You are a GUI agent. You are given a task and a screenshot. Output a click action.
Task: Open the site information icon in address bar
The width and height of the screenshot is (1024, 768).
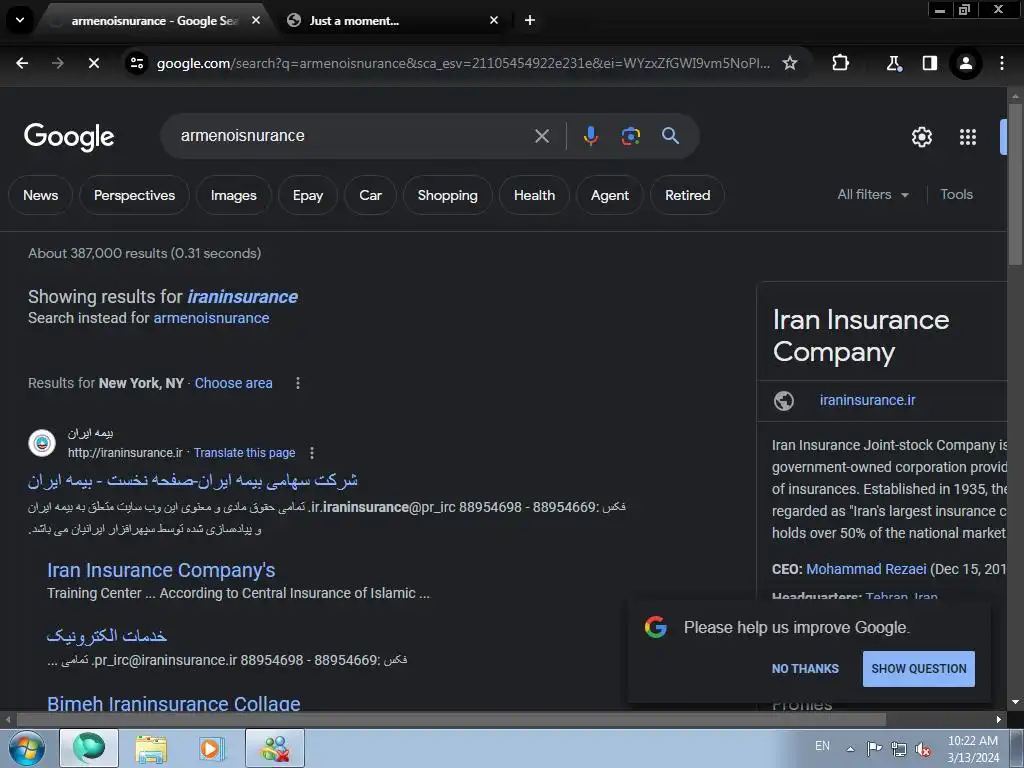click(137, 63)
